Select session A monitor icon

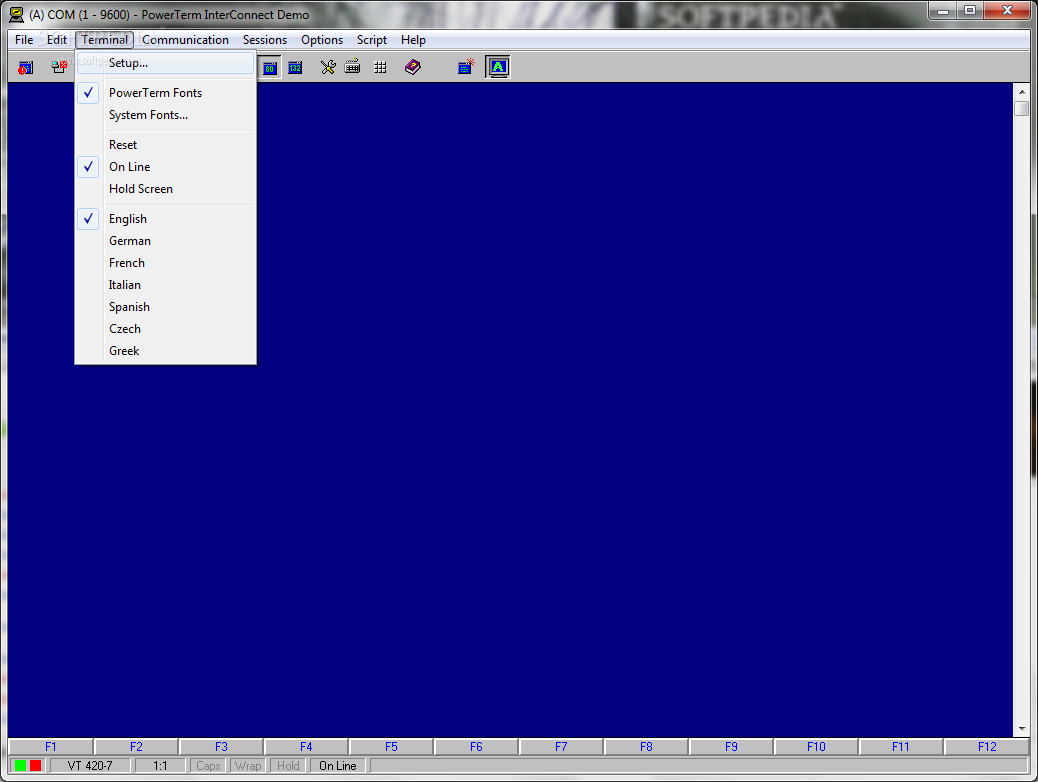coord(498,67)
